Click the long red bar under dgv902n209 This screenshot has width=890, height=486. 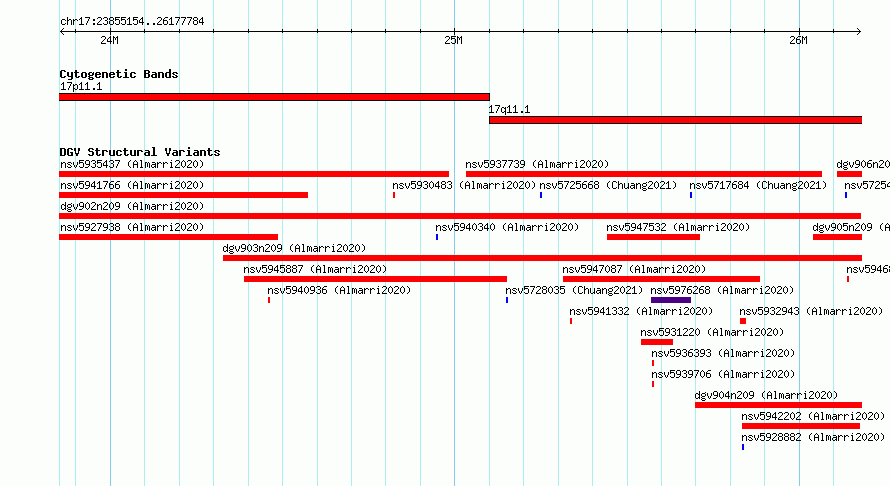click(x=460, y=216)
